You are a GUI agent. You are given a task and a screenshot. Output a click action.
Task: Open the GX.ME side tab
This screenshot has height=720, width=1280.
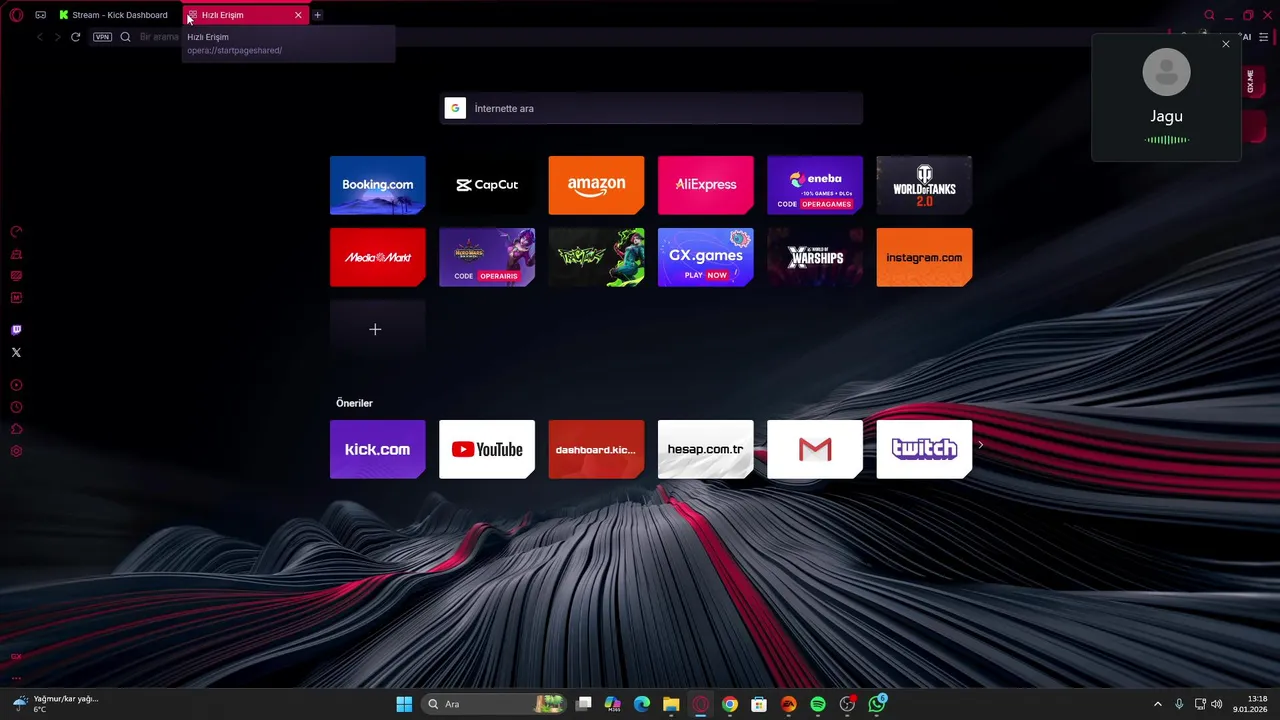[1251, 82]
